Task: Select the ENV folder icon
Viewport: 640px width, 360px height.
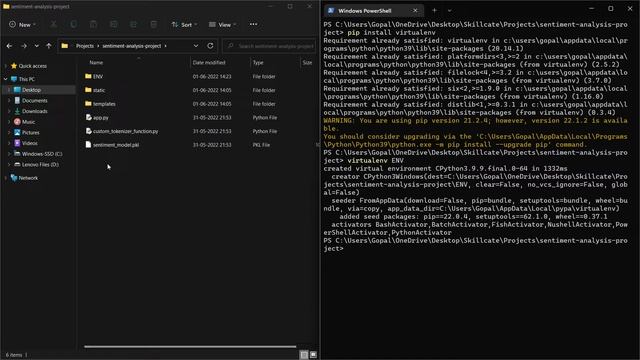Action: click(x=88, y=76)
